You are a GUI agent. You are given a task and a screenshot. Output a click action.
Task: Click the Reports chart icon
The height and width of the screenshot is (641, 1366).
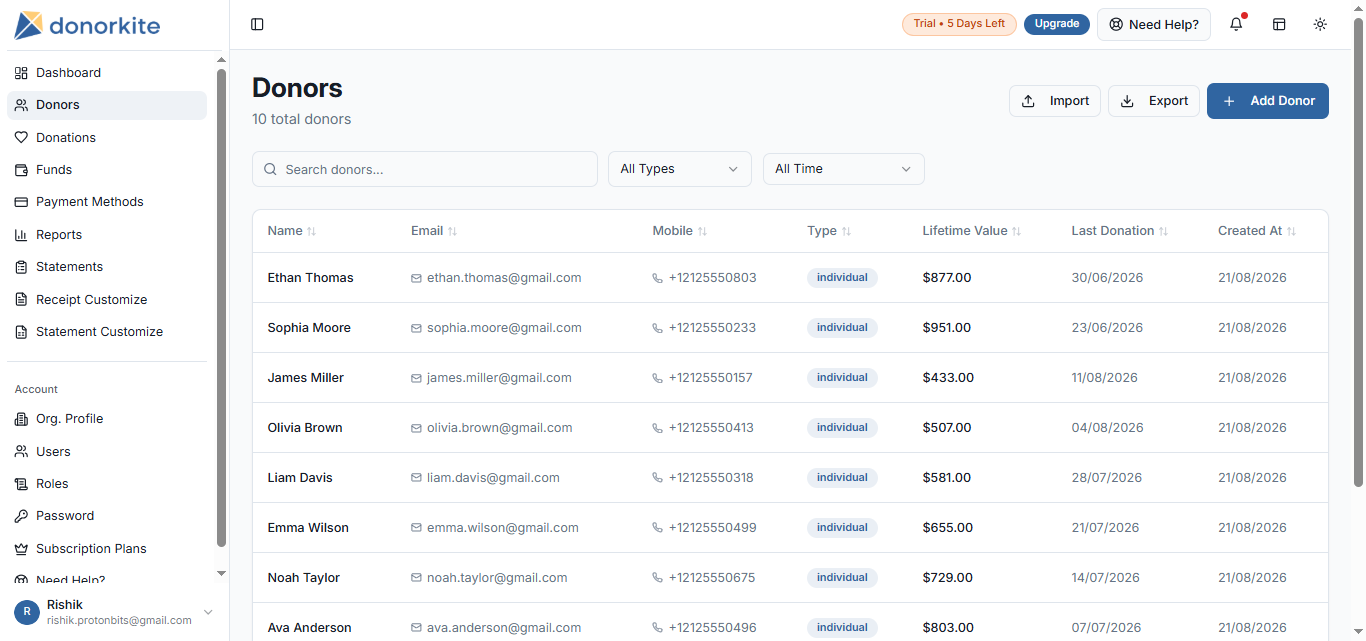click(x=21, y=235)
